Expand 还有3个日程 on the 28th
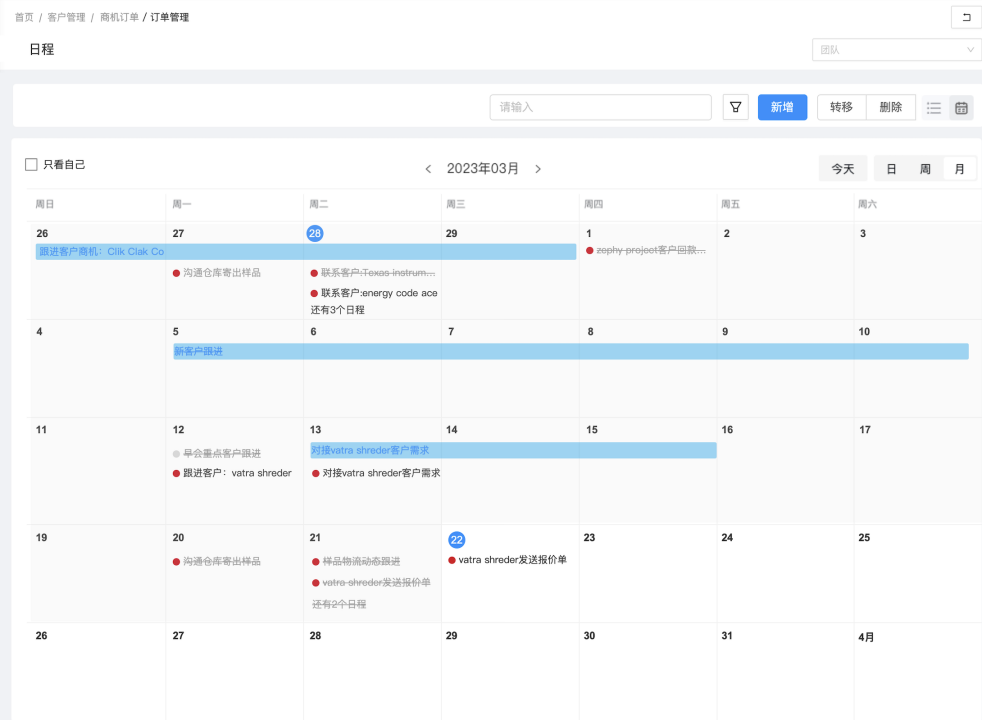Screen dimensions: 982x720 pyautogui.click(x=337, y=310)
